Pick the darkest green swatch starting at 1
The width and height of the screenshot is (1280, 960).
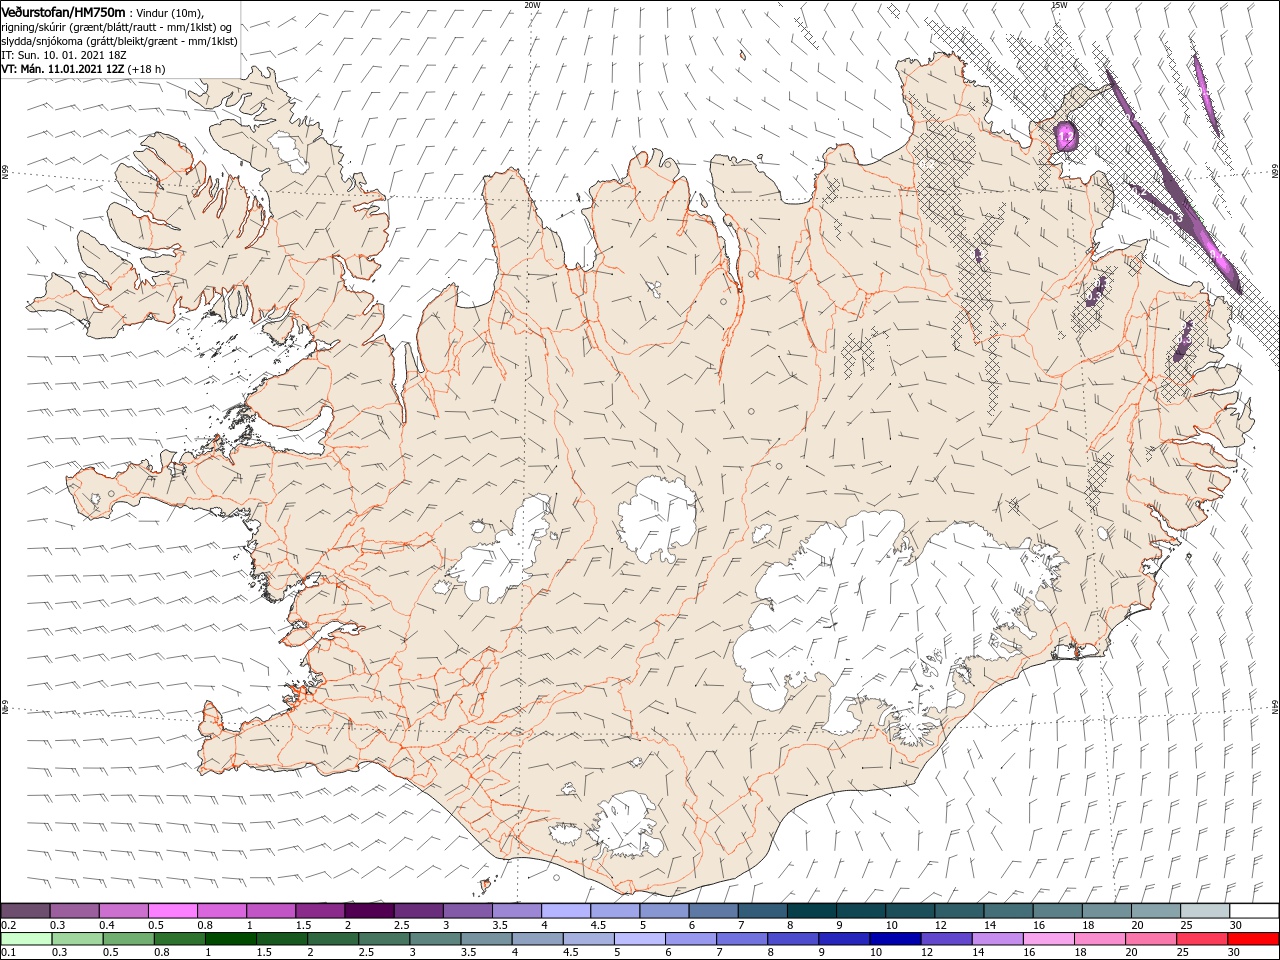(230, 939)
